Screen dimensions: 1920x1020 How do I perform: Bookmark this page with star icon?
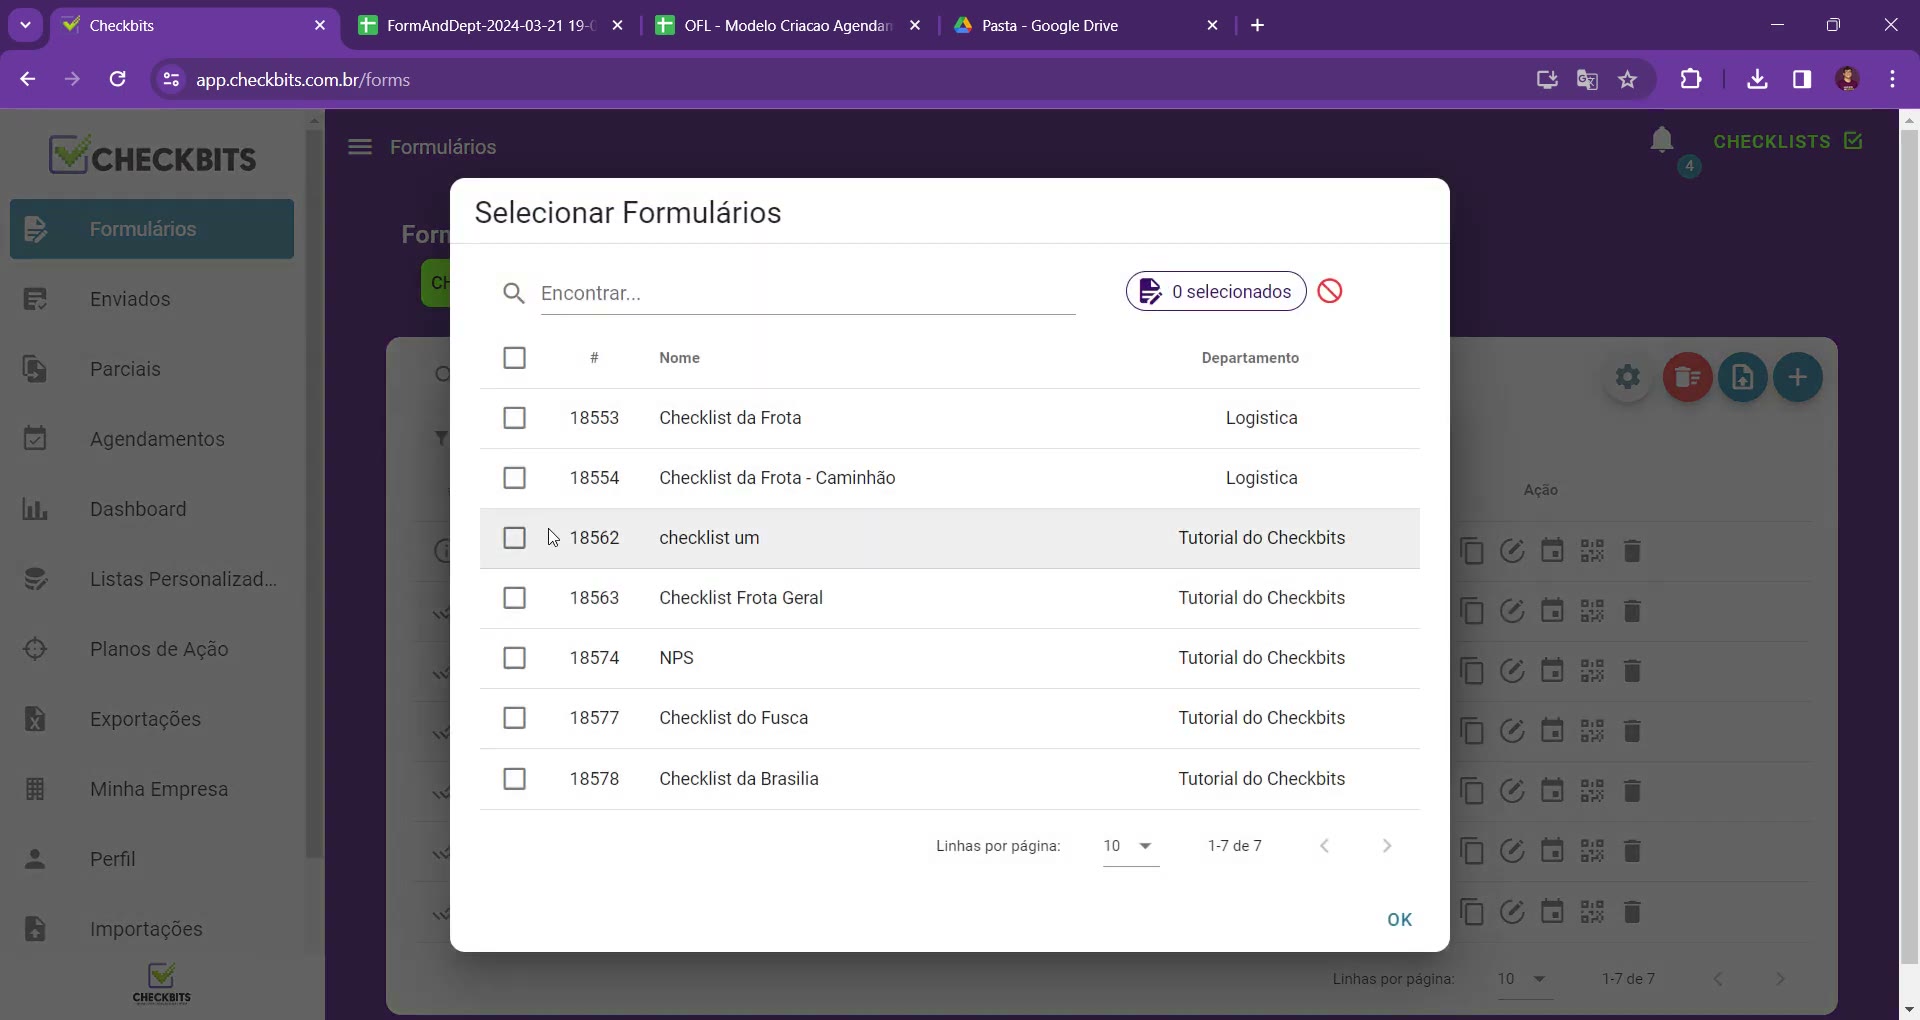coord(1628,79)
